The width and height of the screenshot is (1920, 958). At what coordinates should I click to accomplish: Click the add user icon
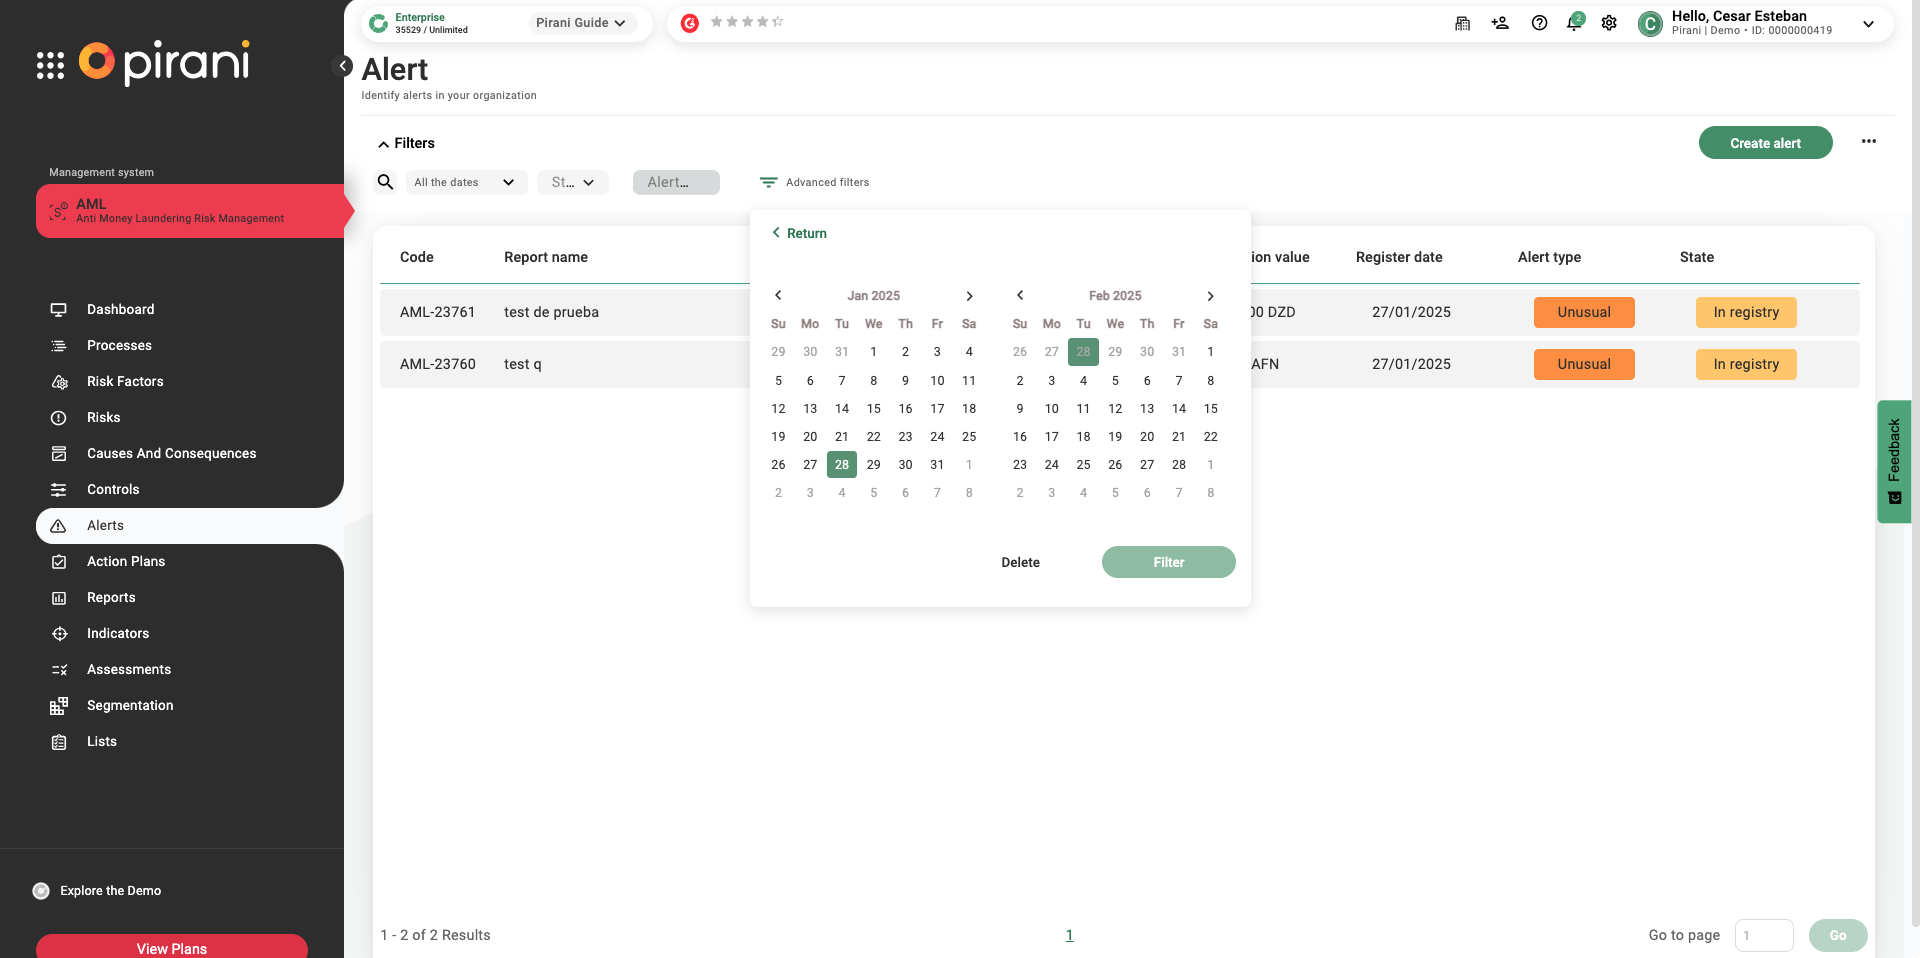pyautogui.click(x=1500, y=23)
